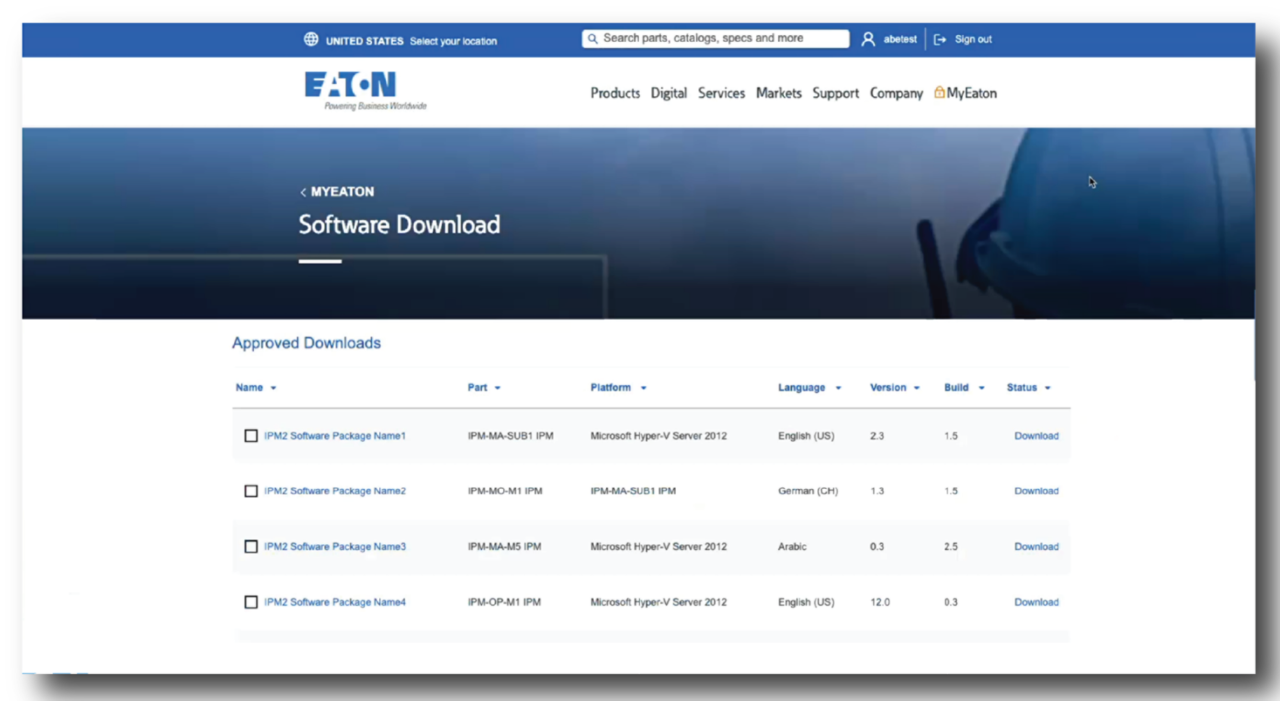
Task: Select the IPM-MA-SUB1 IPM part cell
Action: 510,436
